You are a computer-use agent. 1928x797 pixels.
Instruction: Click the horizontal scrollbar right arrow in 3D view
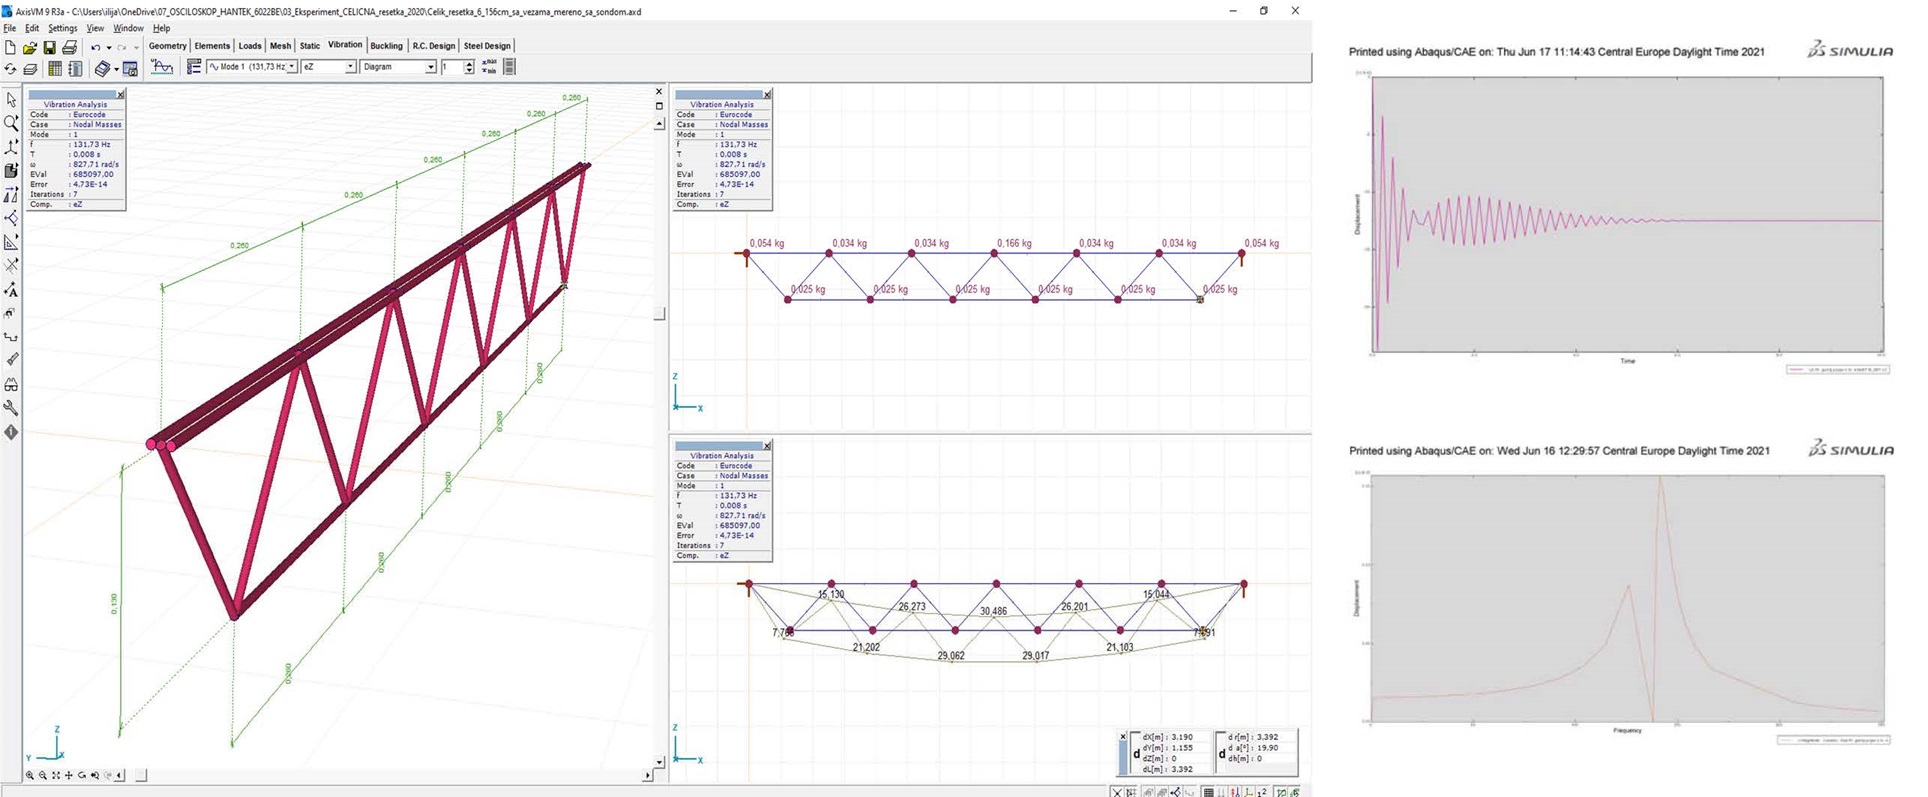tap(647, 775)
